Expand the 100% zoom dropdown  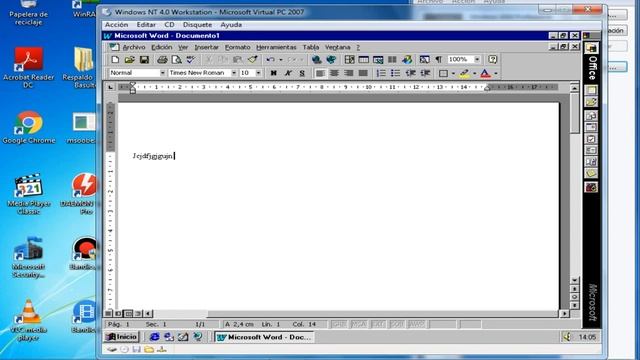pyautogui.click(x=477, y=60)
